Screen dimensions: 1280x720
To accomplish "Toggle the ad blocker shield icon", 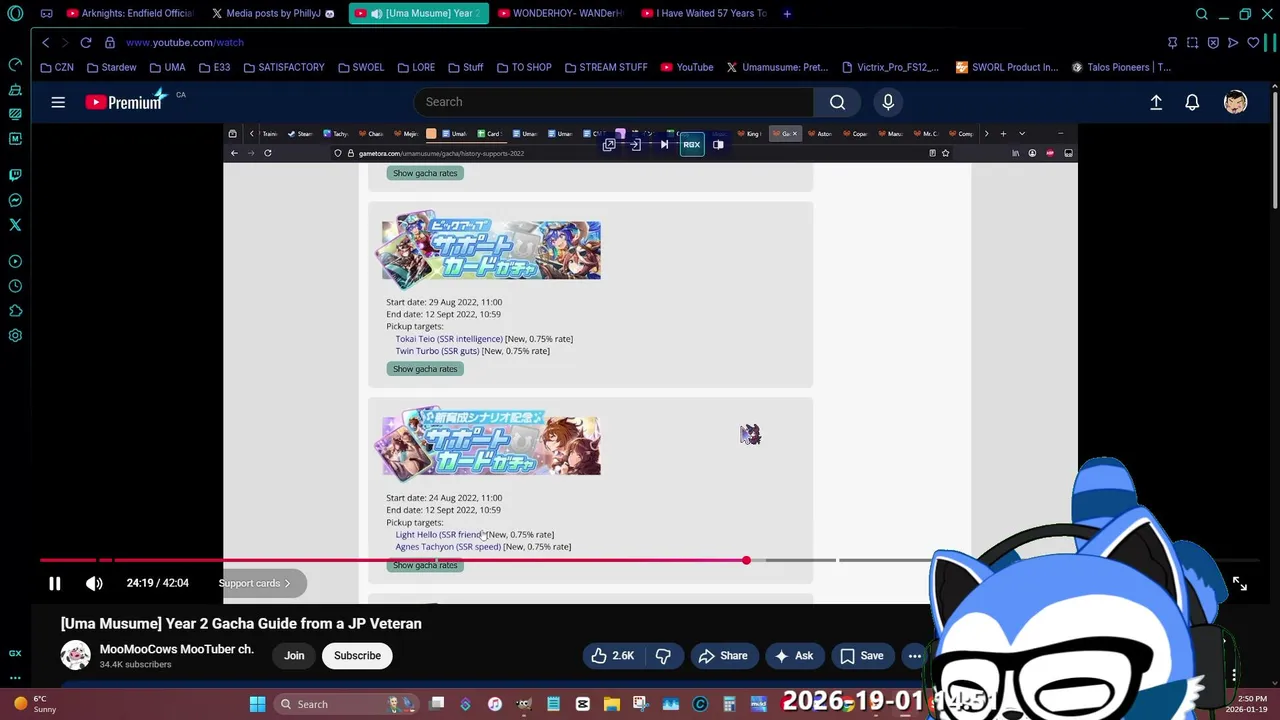I will (1213, 43).
